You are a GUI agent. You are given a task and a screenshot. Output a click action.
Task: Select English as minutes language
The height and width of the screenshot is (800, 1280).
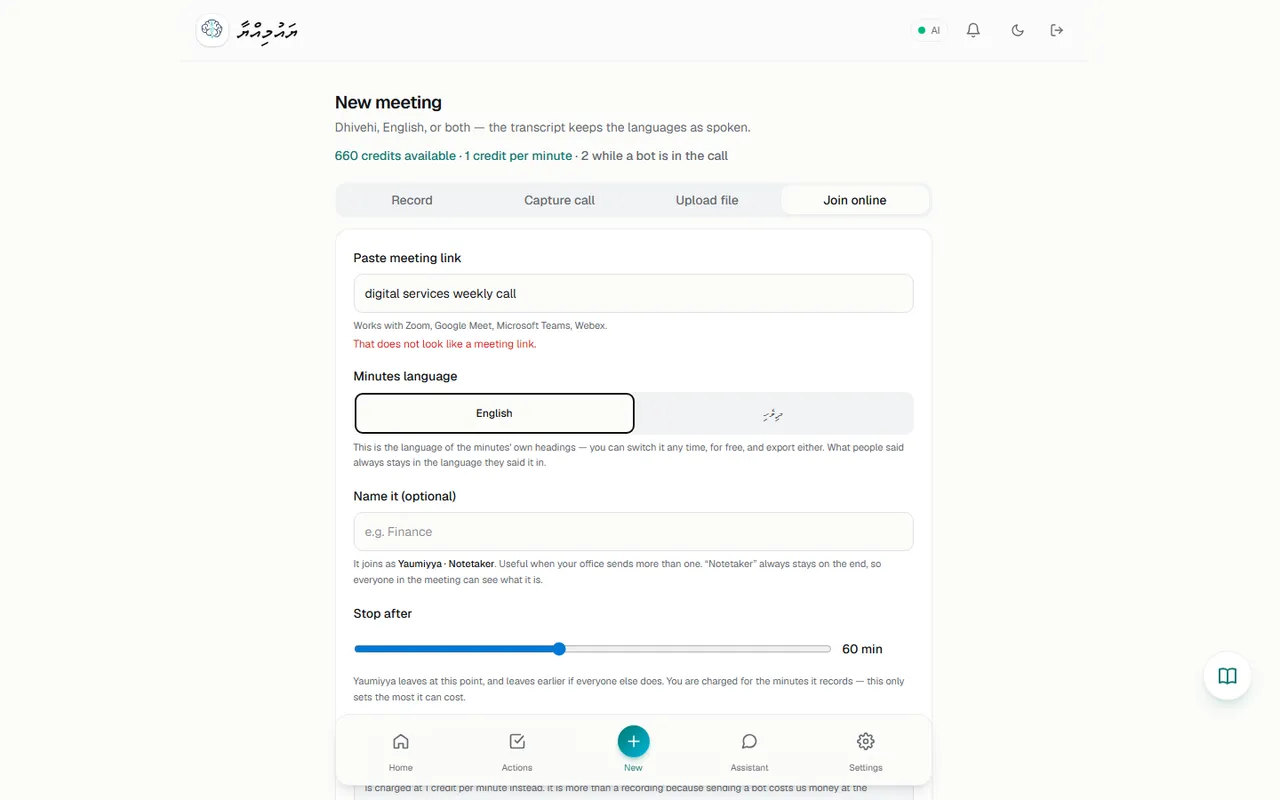pyautogui.click(x=494, y=413)
